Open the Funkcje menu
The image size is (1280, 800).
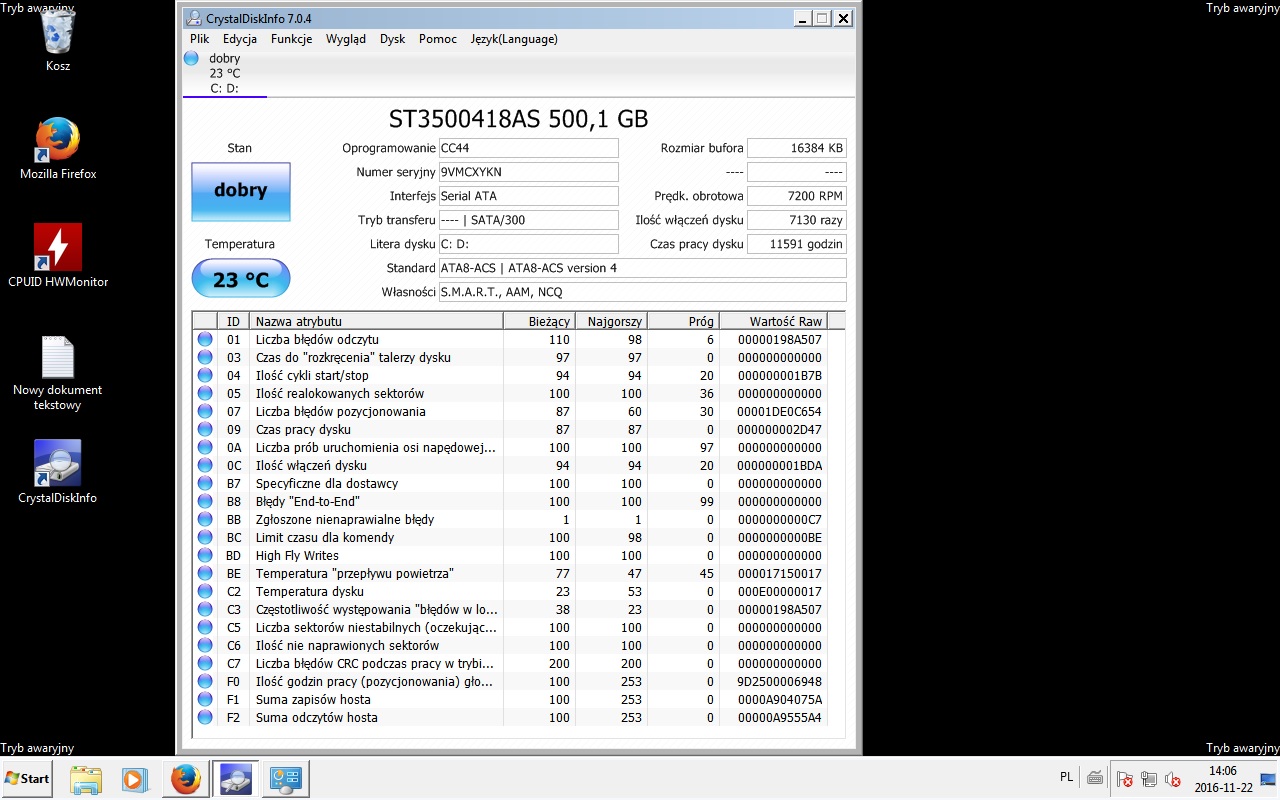coord(291,39)
